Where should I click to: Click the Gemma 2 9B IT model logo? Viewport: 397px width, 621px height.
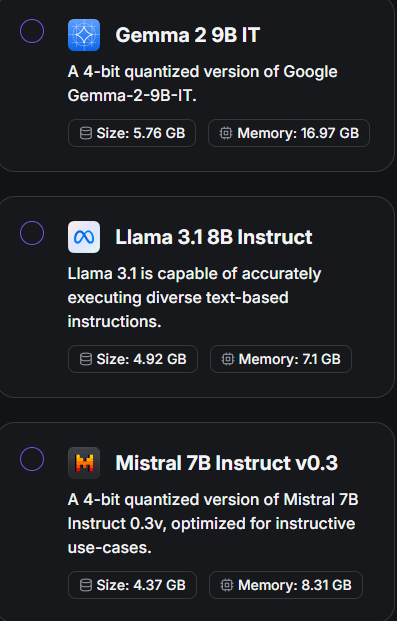84,35
